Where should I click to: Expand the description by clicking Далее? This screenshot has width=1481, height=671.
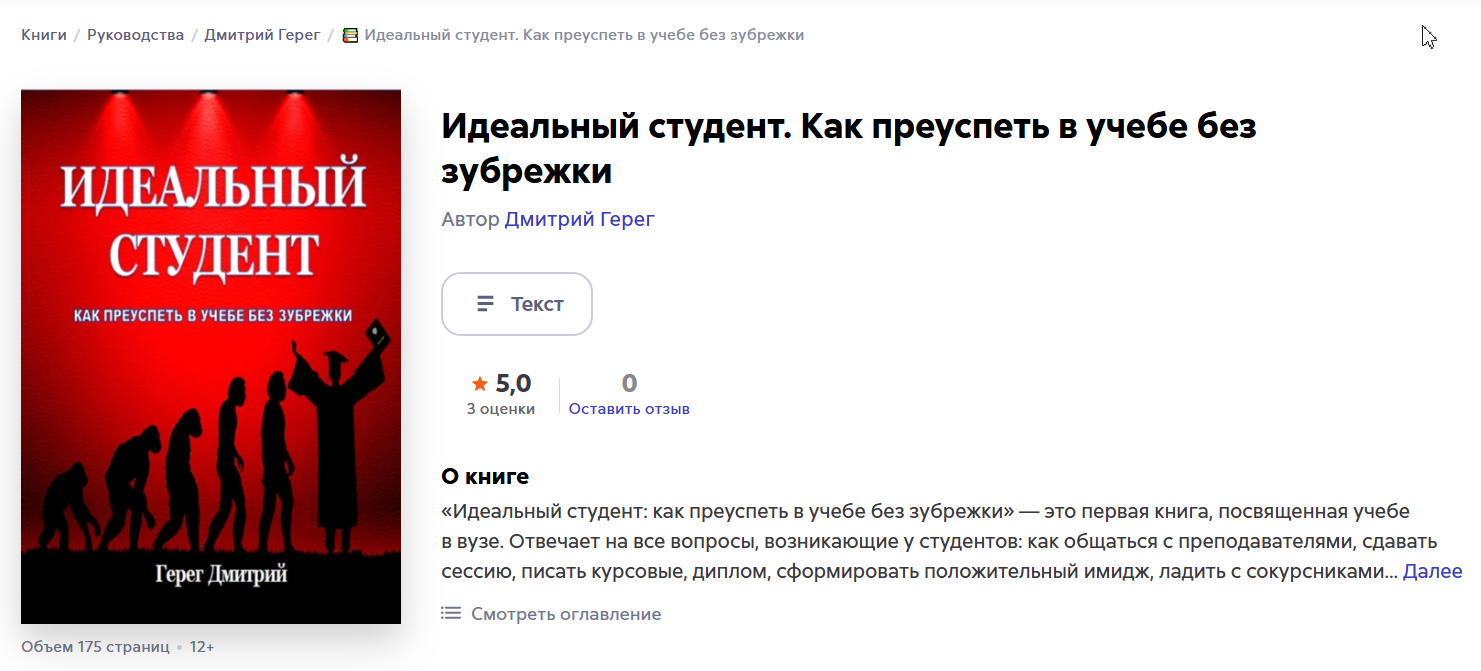[1434, 570]
